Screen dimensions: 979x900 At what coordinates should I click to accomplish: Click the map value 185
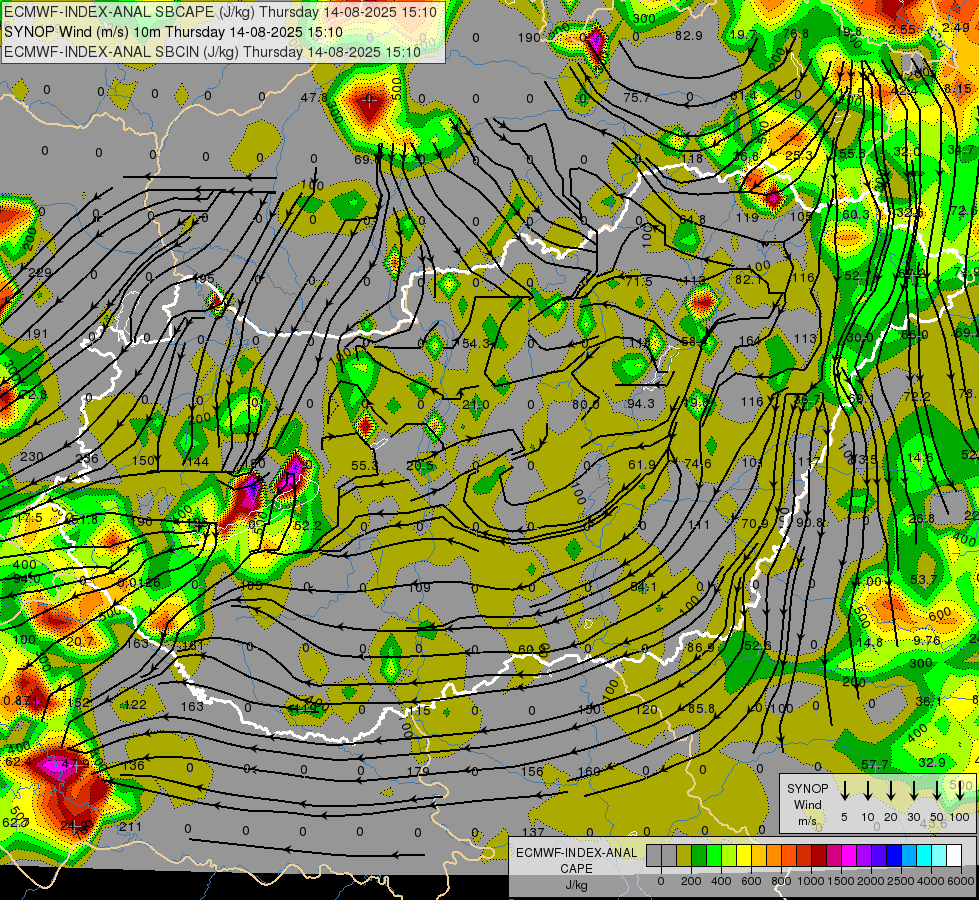pos(252,586)
